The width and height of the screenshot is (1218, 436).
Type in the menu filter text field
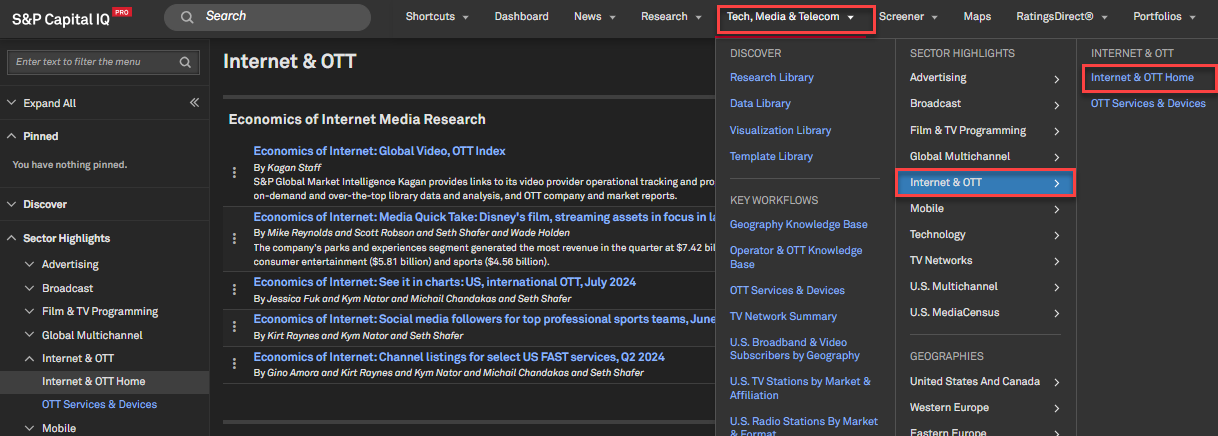[94, 62]
